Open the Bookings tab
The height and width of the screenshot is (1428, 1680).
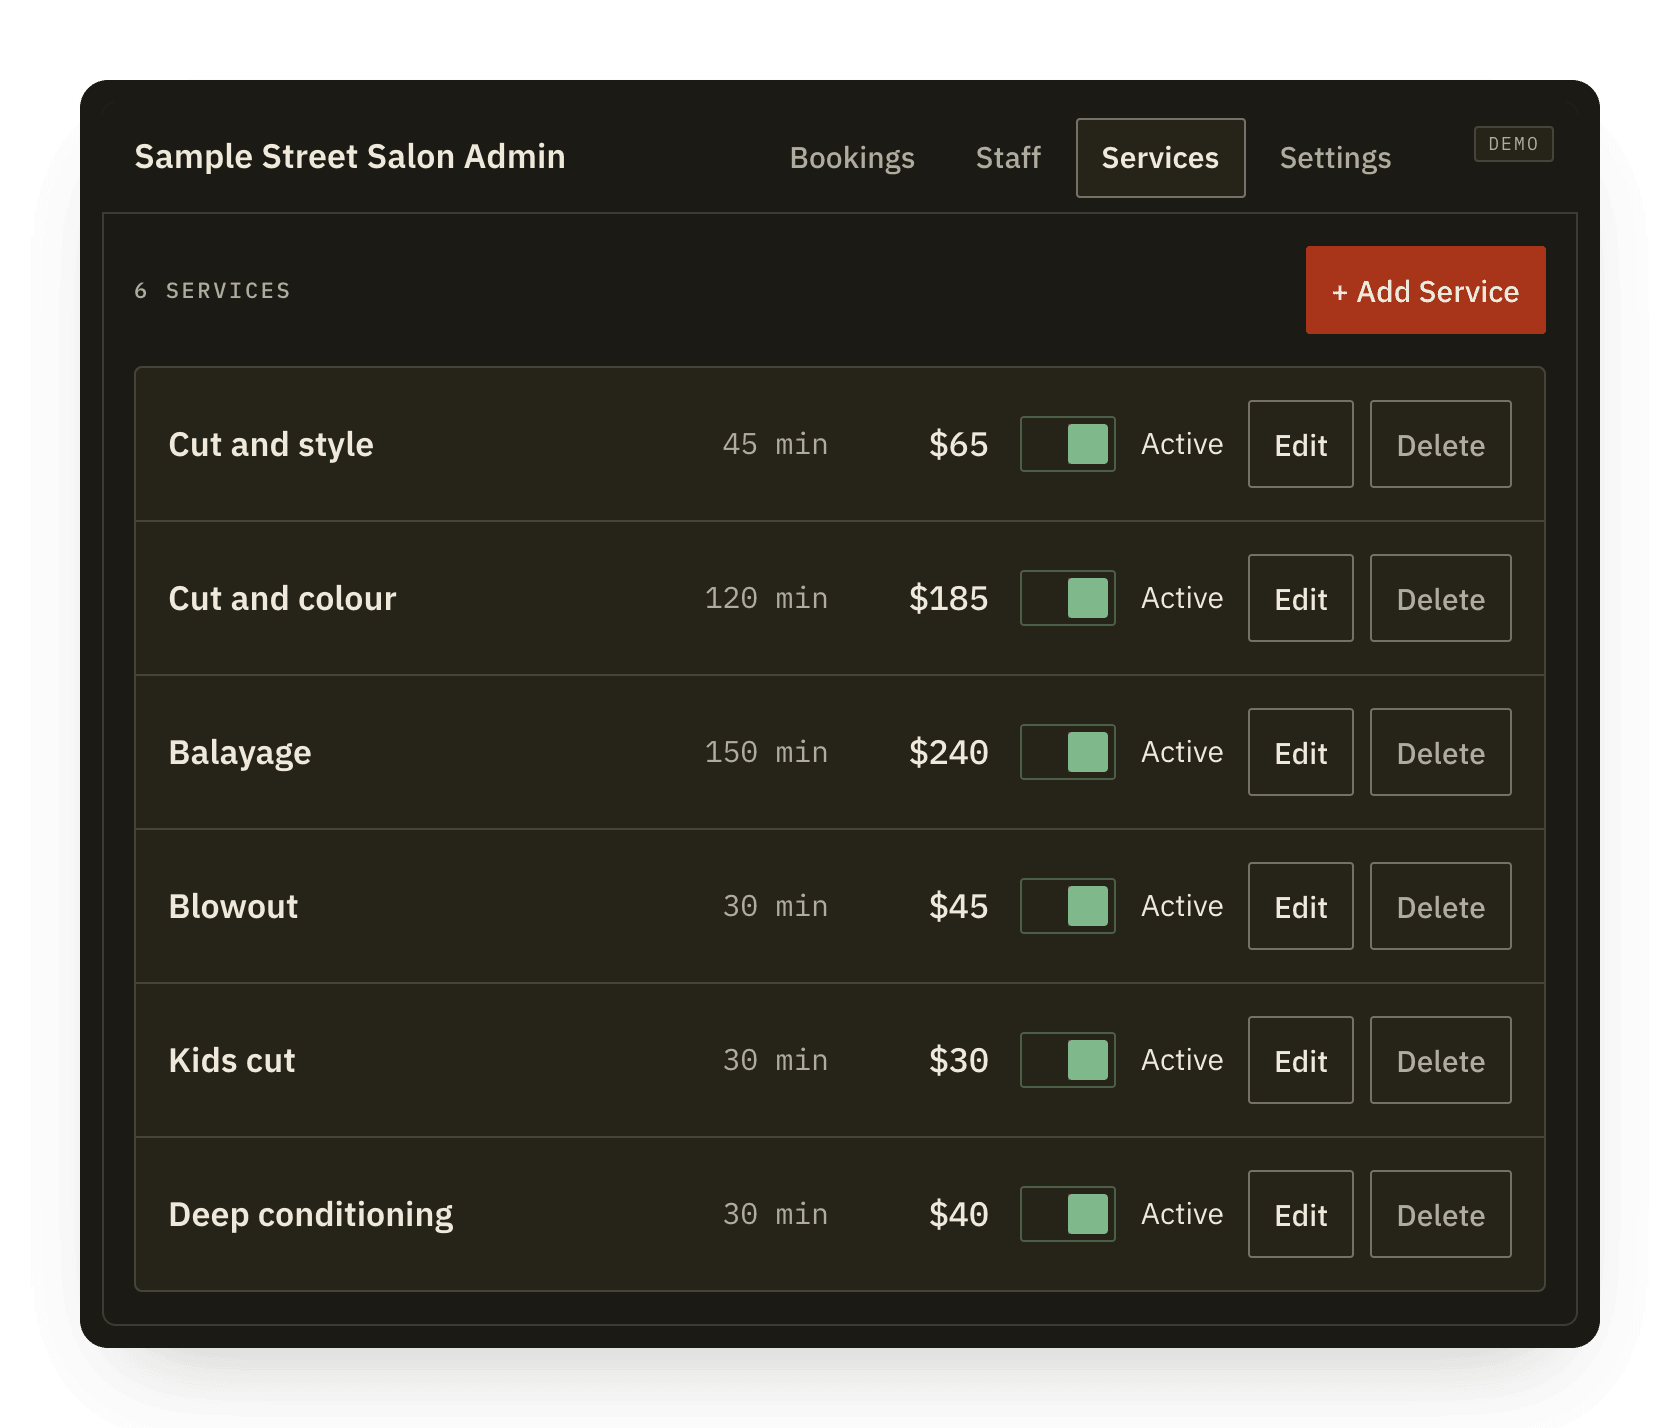pyautogui.click(x=852, y=158)
